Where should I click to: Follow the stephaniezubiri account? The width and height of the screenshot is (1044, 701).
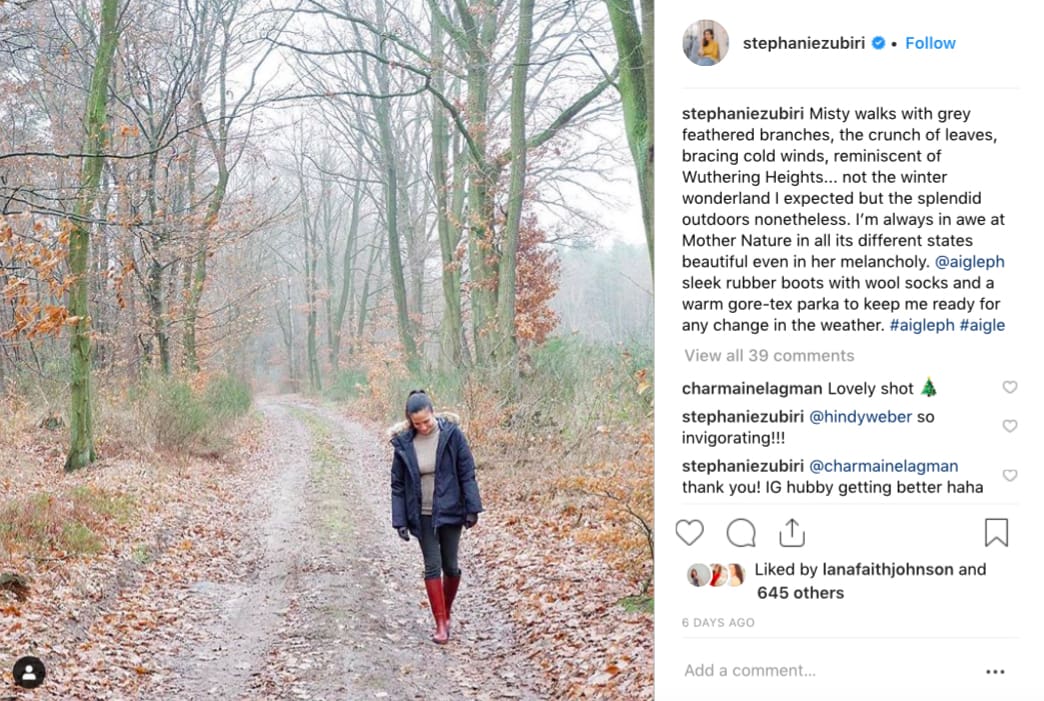930,43
